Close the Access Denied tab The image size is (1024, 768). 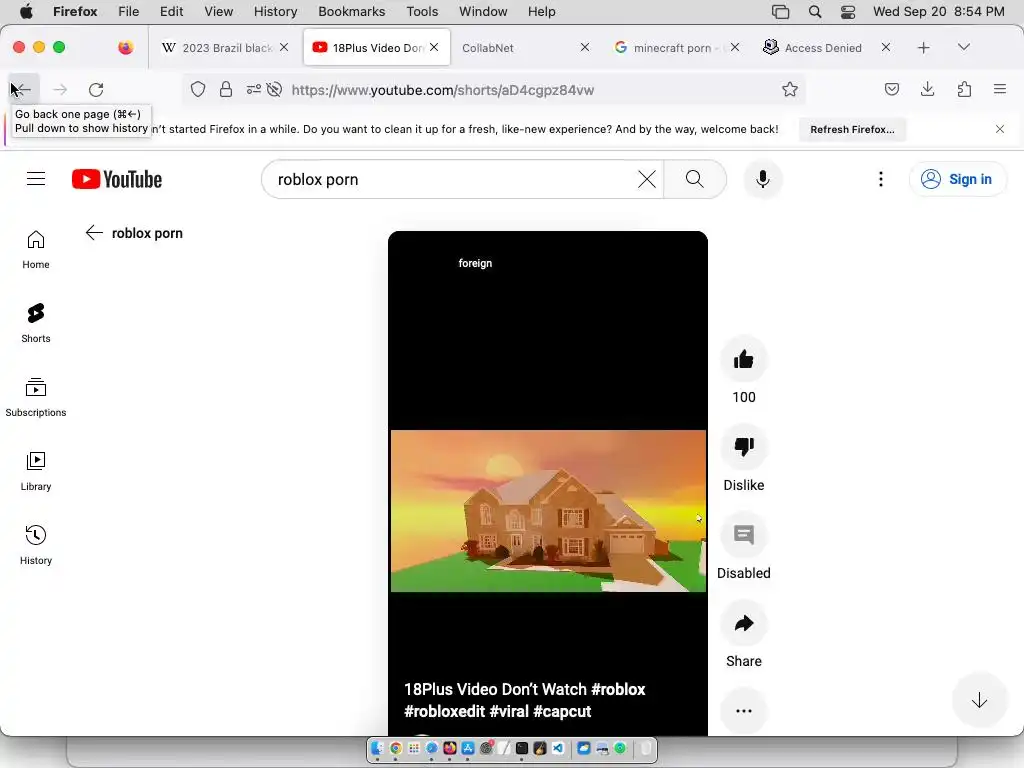coord(886,47)
